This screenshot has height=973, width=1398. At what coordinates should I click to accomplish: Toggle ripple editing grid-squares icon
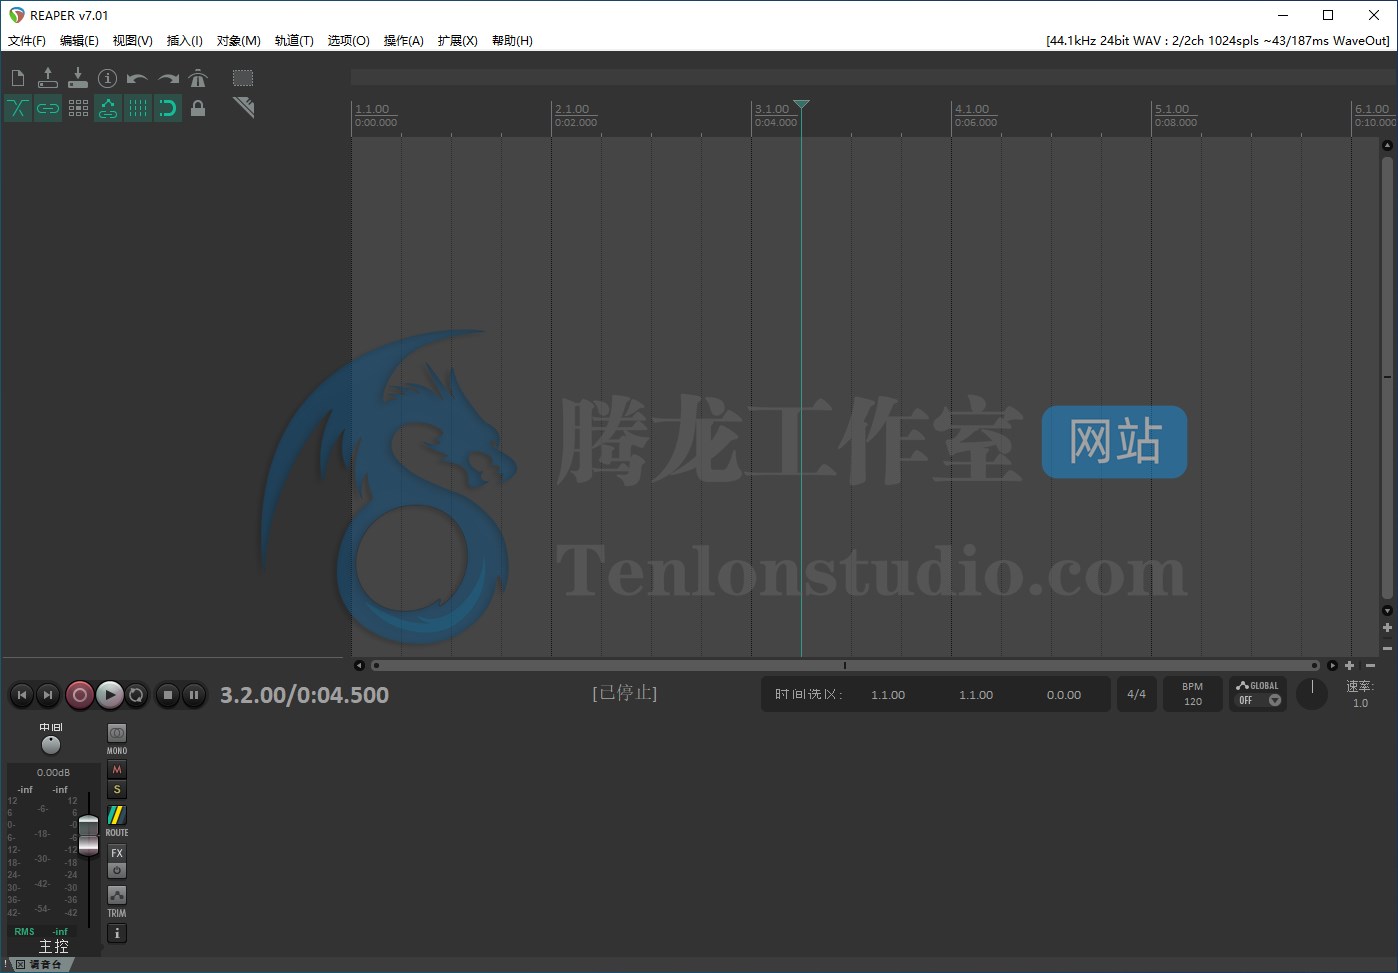(78, 108)
